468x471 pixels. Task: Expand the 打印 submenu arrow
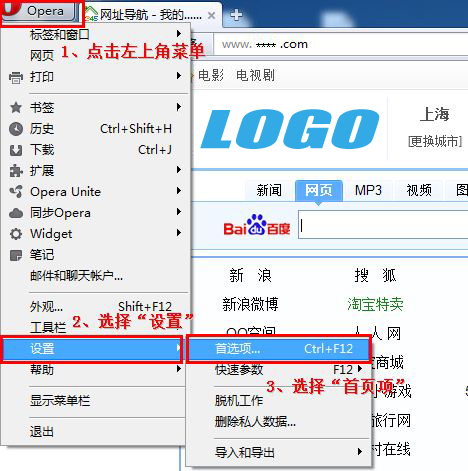pos(179,76)
